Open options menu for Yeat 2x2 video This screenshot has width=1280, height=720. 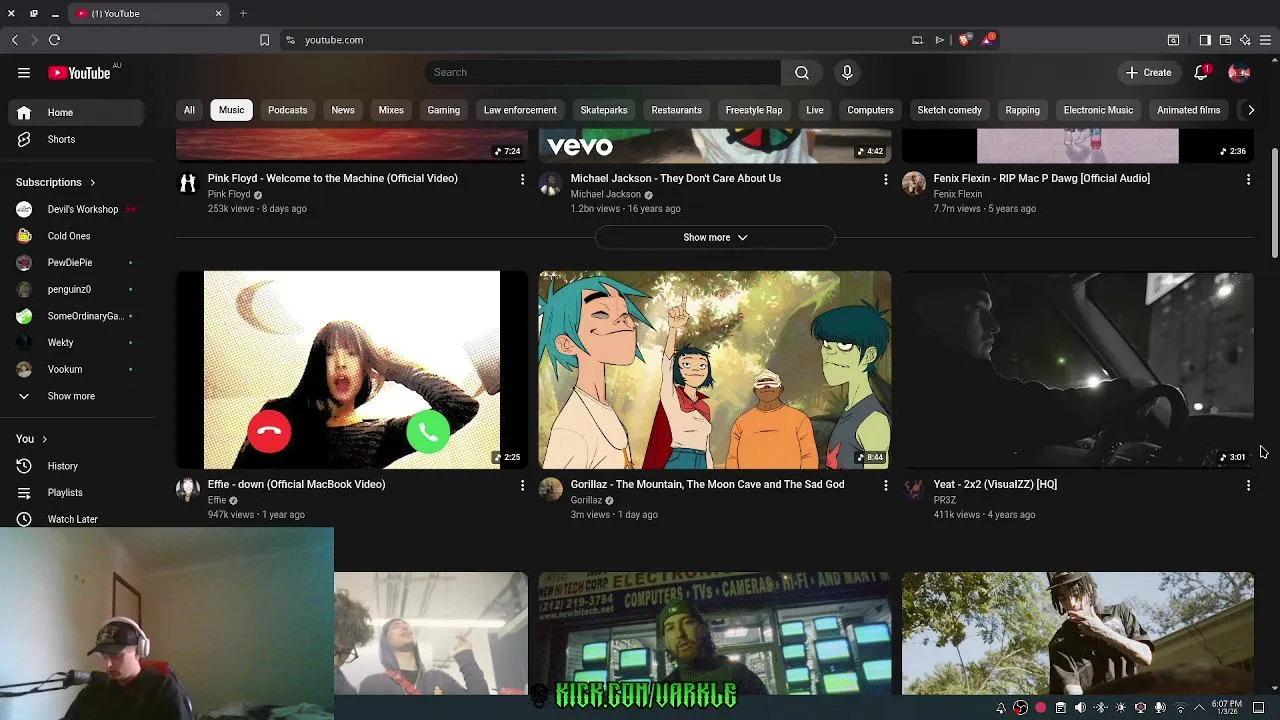(x=1248, y=485)
